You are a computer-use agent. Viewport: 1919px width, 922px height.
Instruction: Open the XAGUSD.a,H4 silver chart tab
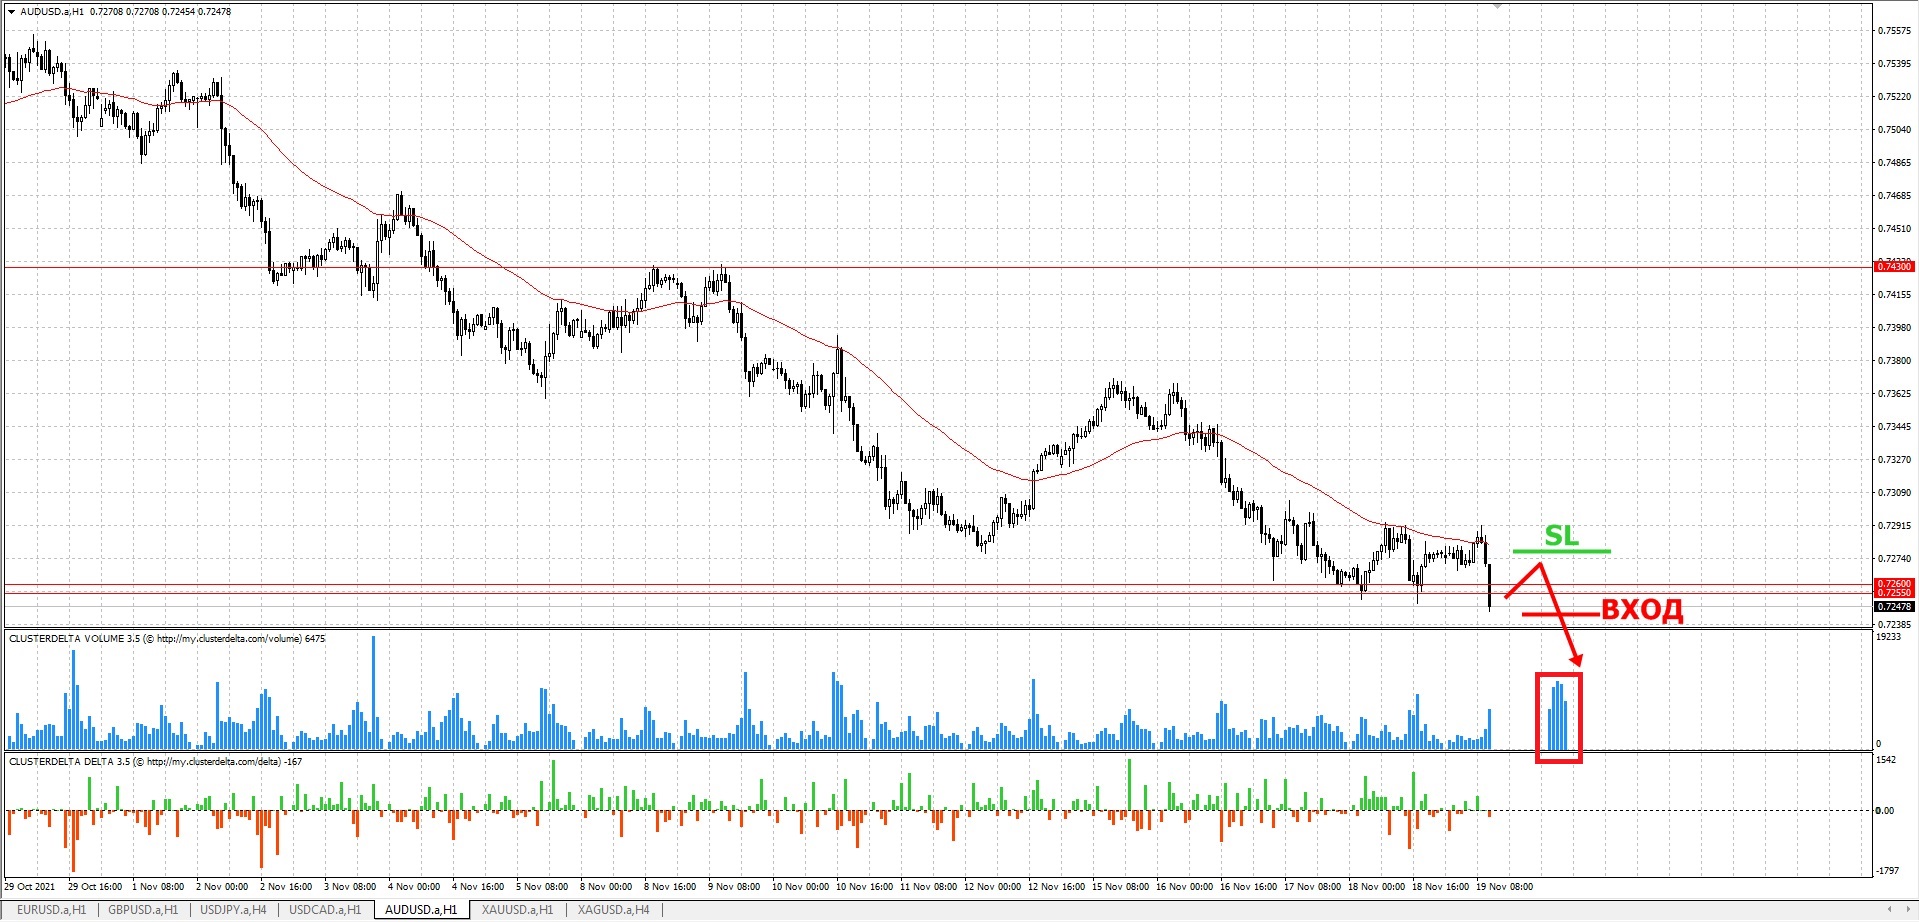(613, 910)
